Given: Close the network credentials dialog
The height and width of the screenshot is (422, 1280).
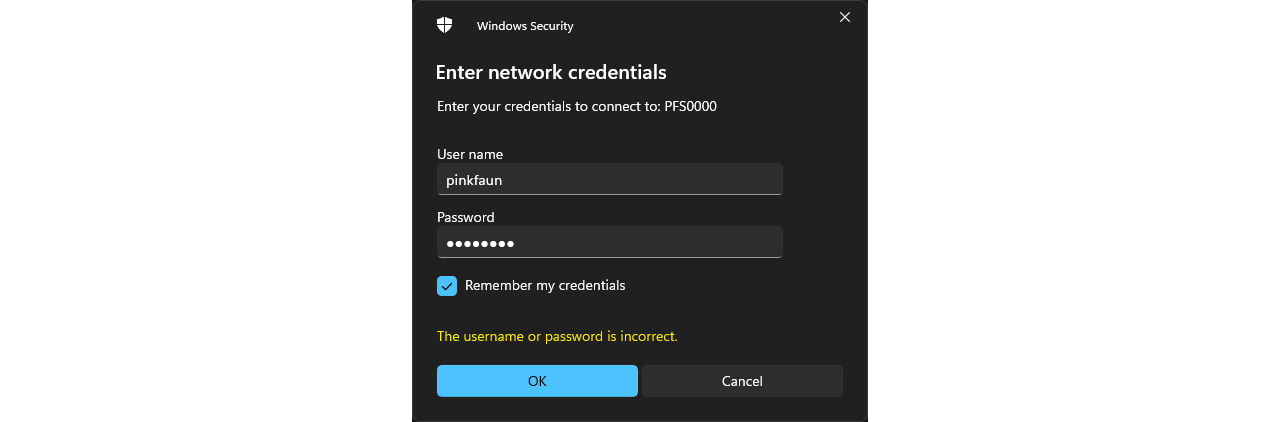Looking at the screenshot, I should coord(845,17).
